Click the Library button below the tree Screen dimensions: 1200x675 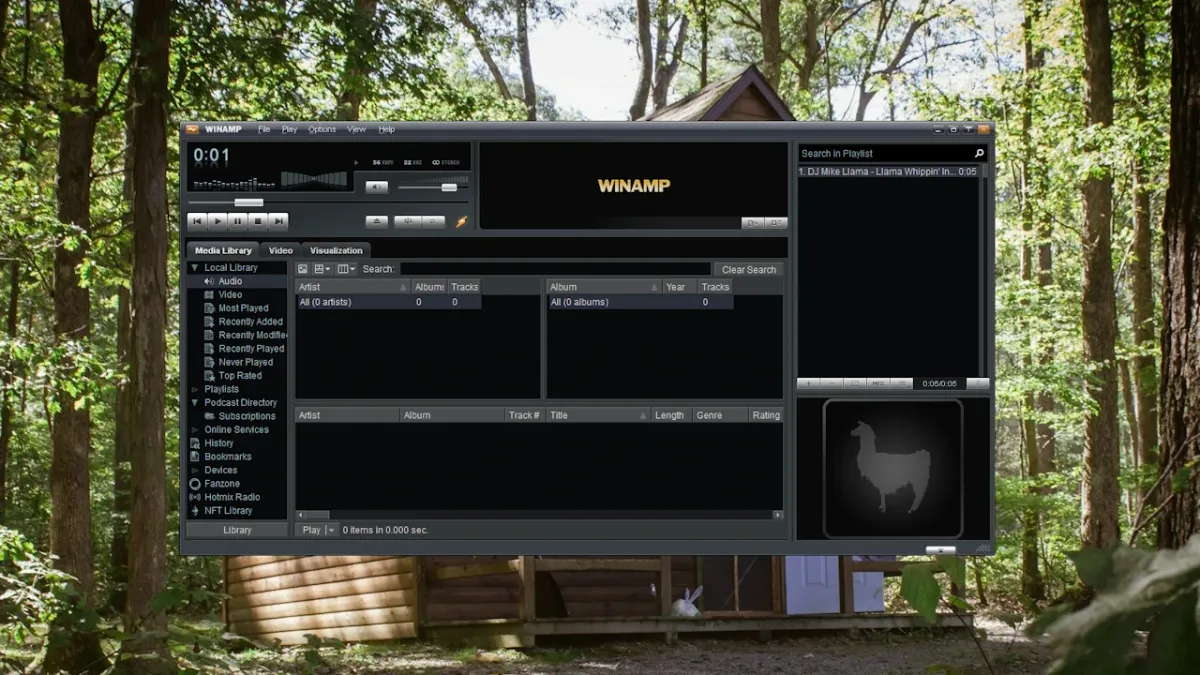pyautogui.click(x=237, y=530)
